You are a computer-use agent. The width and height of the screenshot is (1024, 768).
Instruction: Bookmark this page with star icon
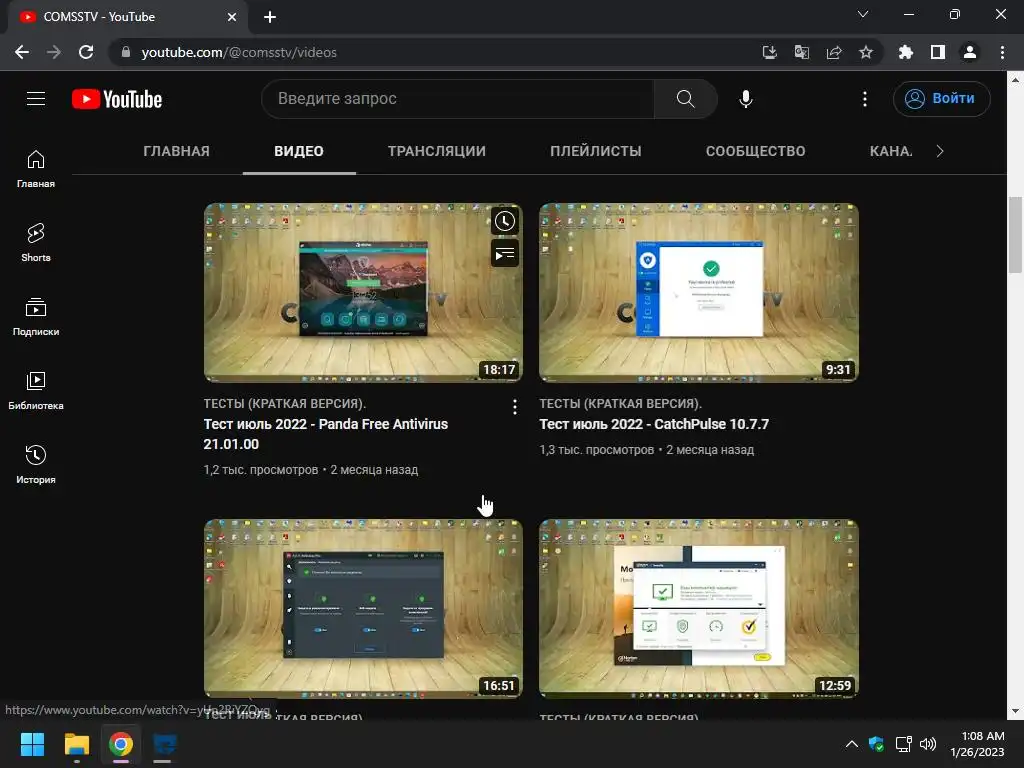(x=865, y=52)
